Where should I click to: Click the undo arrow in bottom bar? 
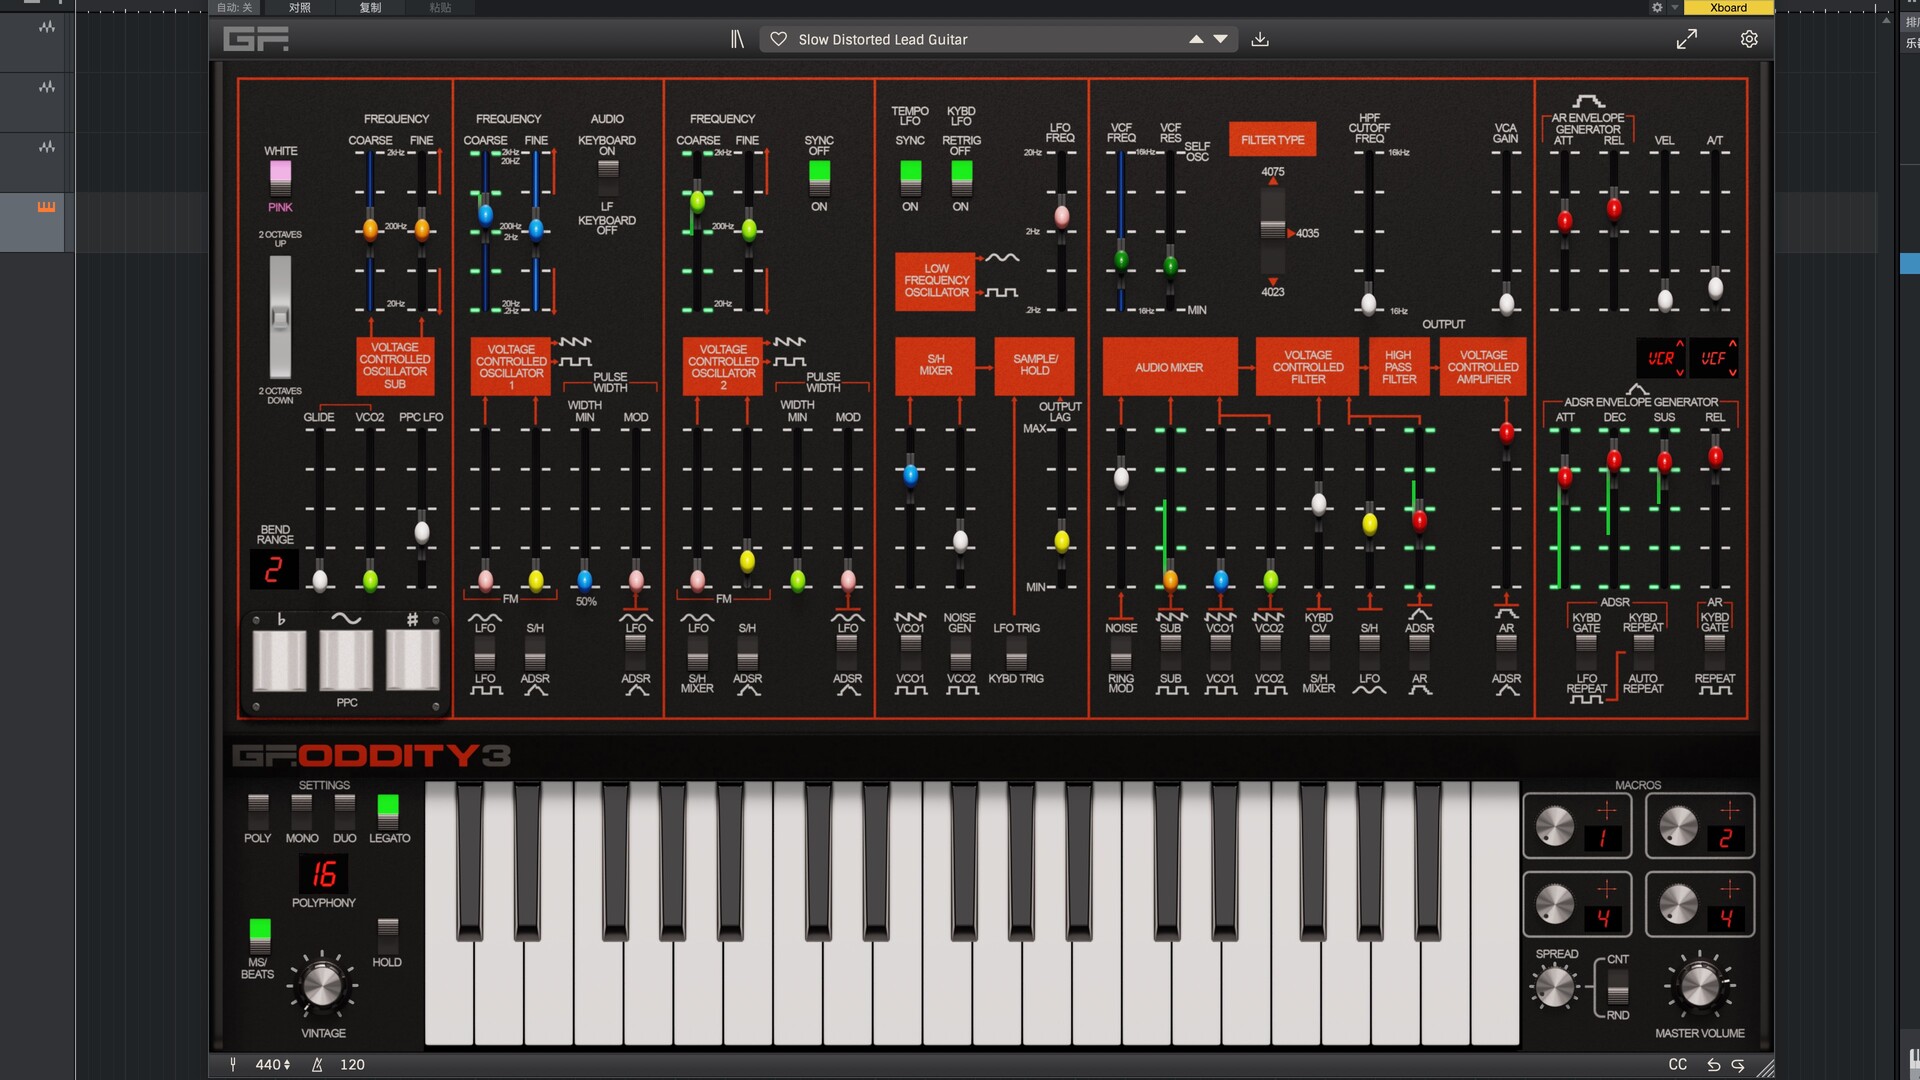1713,1065
